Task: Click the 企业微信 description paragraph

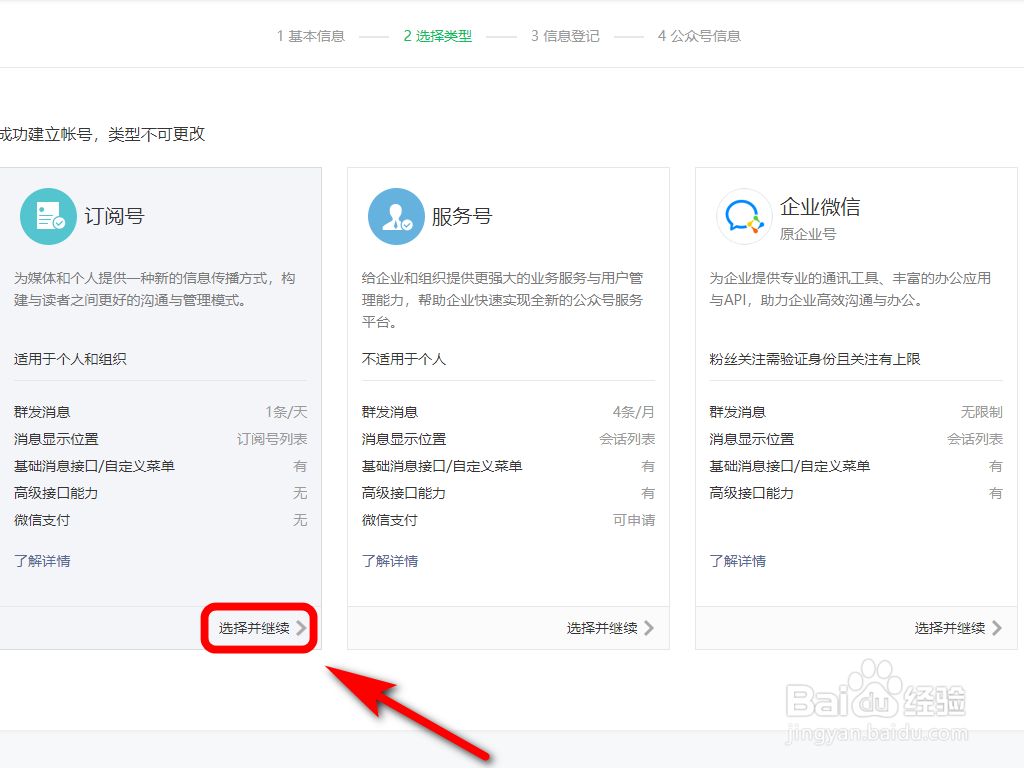Action: (x=850, y=289)
